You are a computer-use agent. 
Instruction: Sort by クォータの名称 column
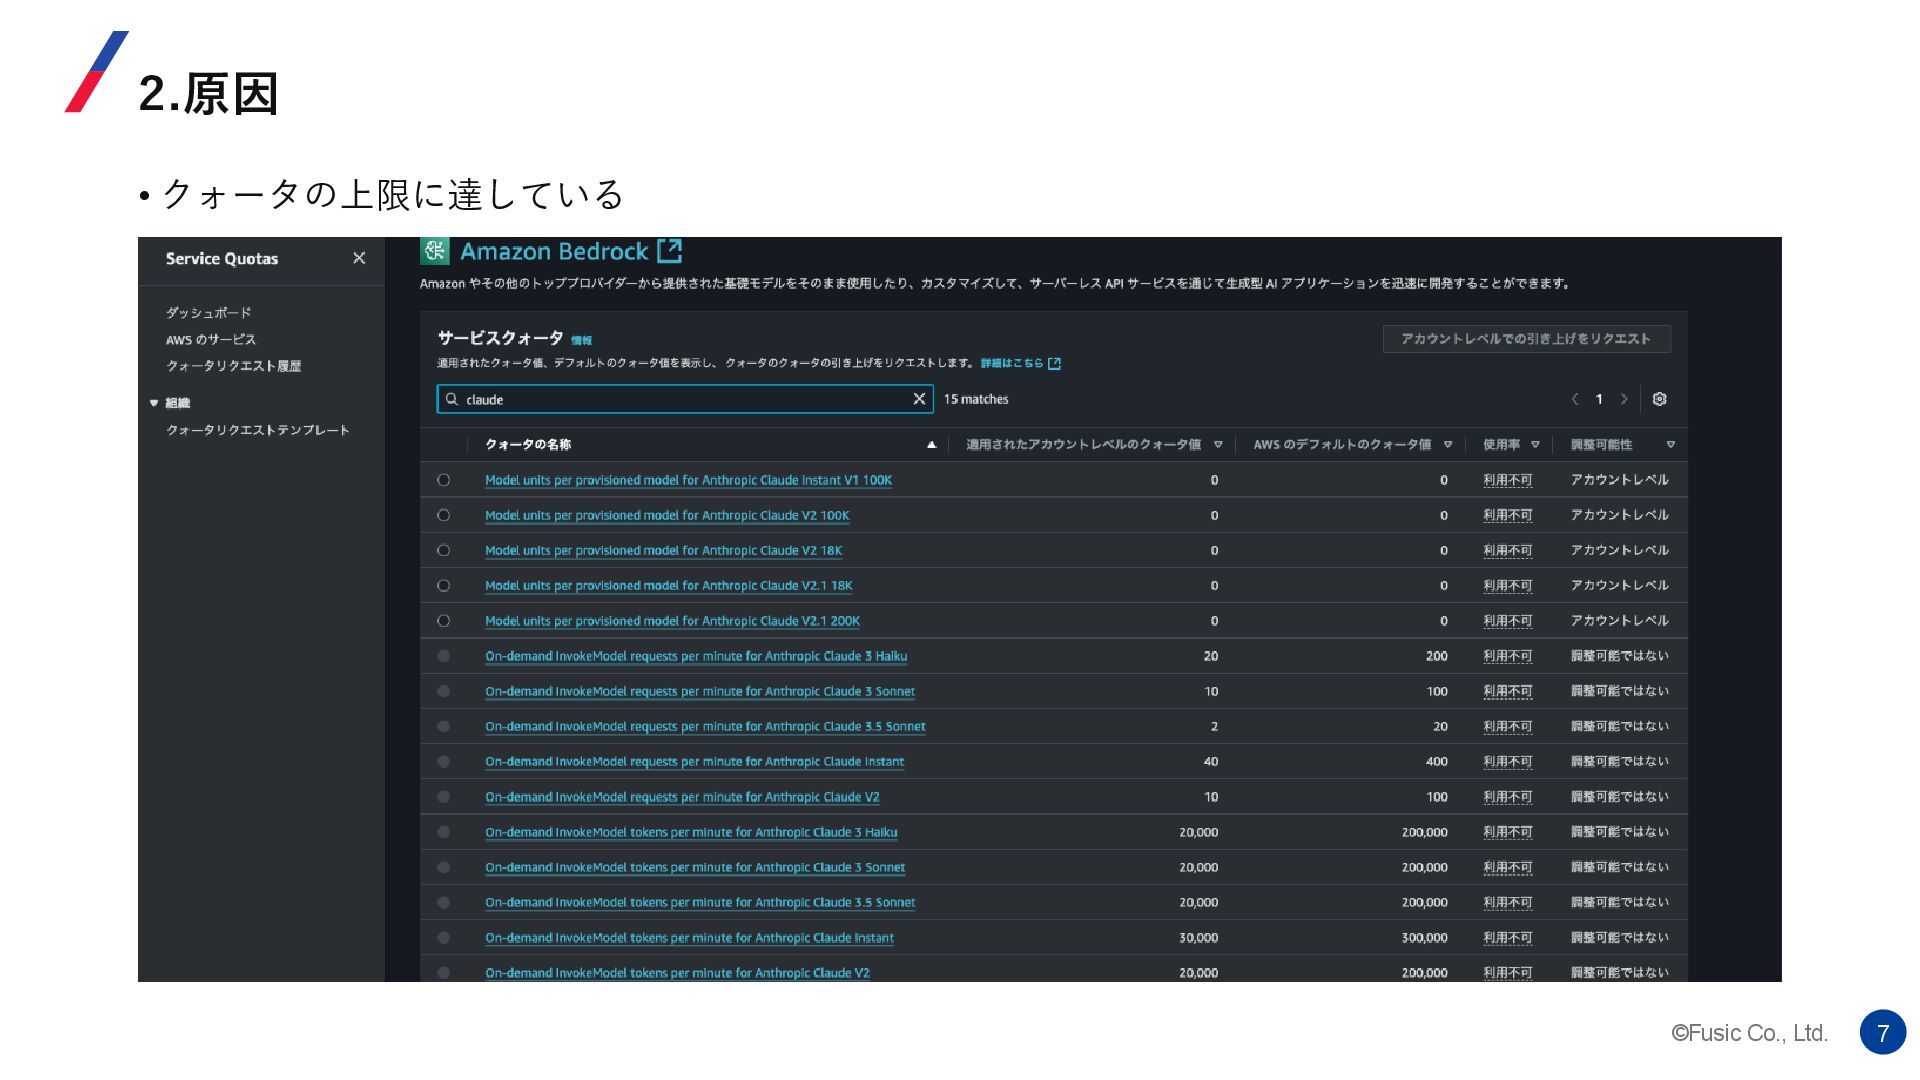(528, 444)
